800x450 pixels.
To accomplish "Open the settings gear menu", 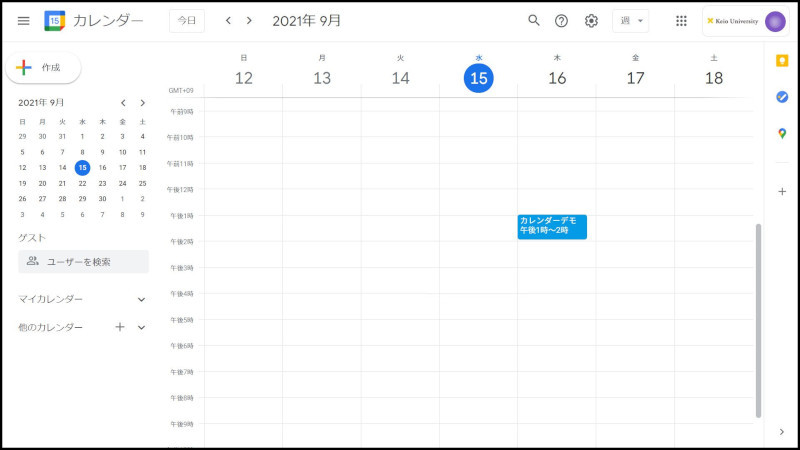I will coord(591,21).
